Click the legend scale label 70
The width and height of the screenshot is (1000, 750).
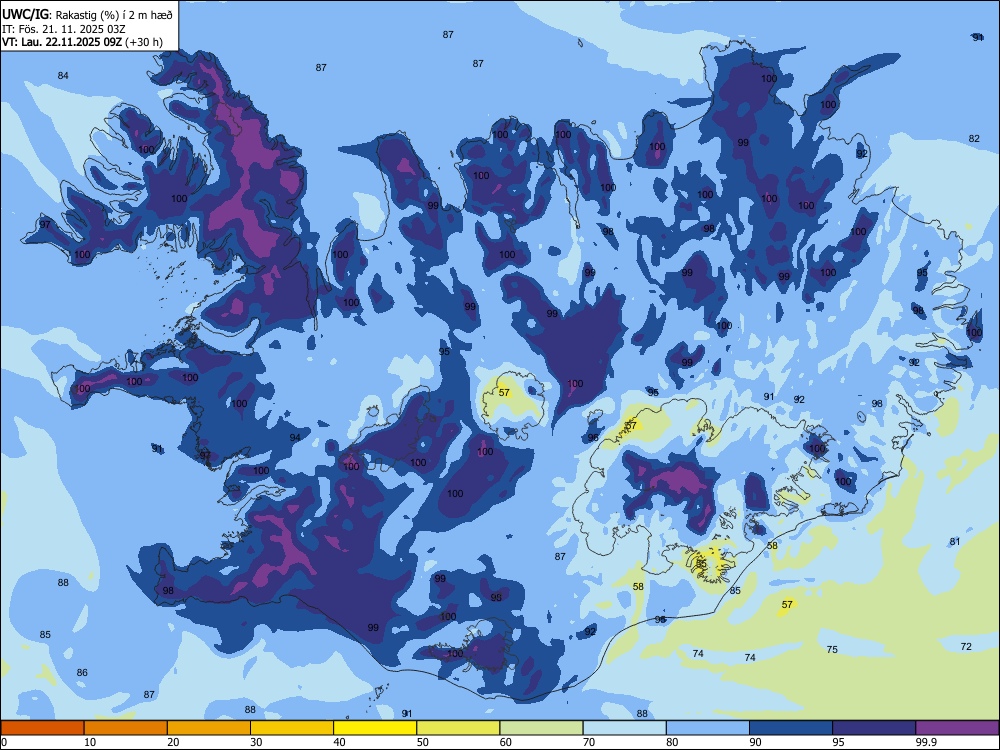tap(589, 742)
